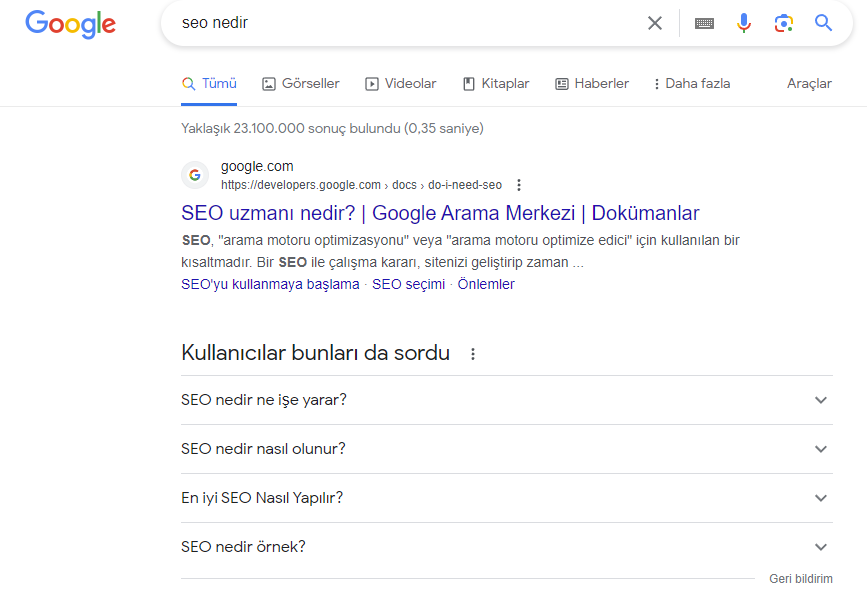
Task: Open the Araçlar tools button
Action: [x=809, y=84]
